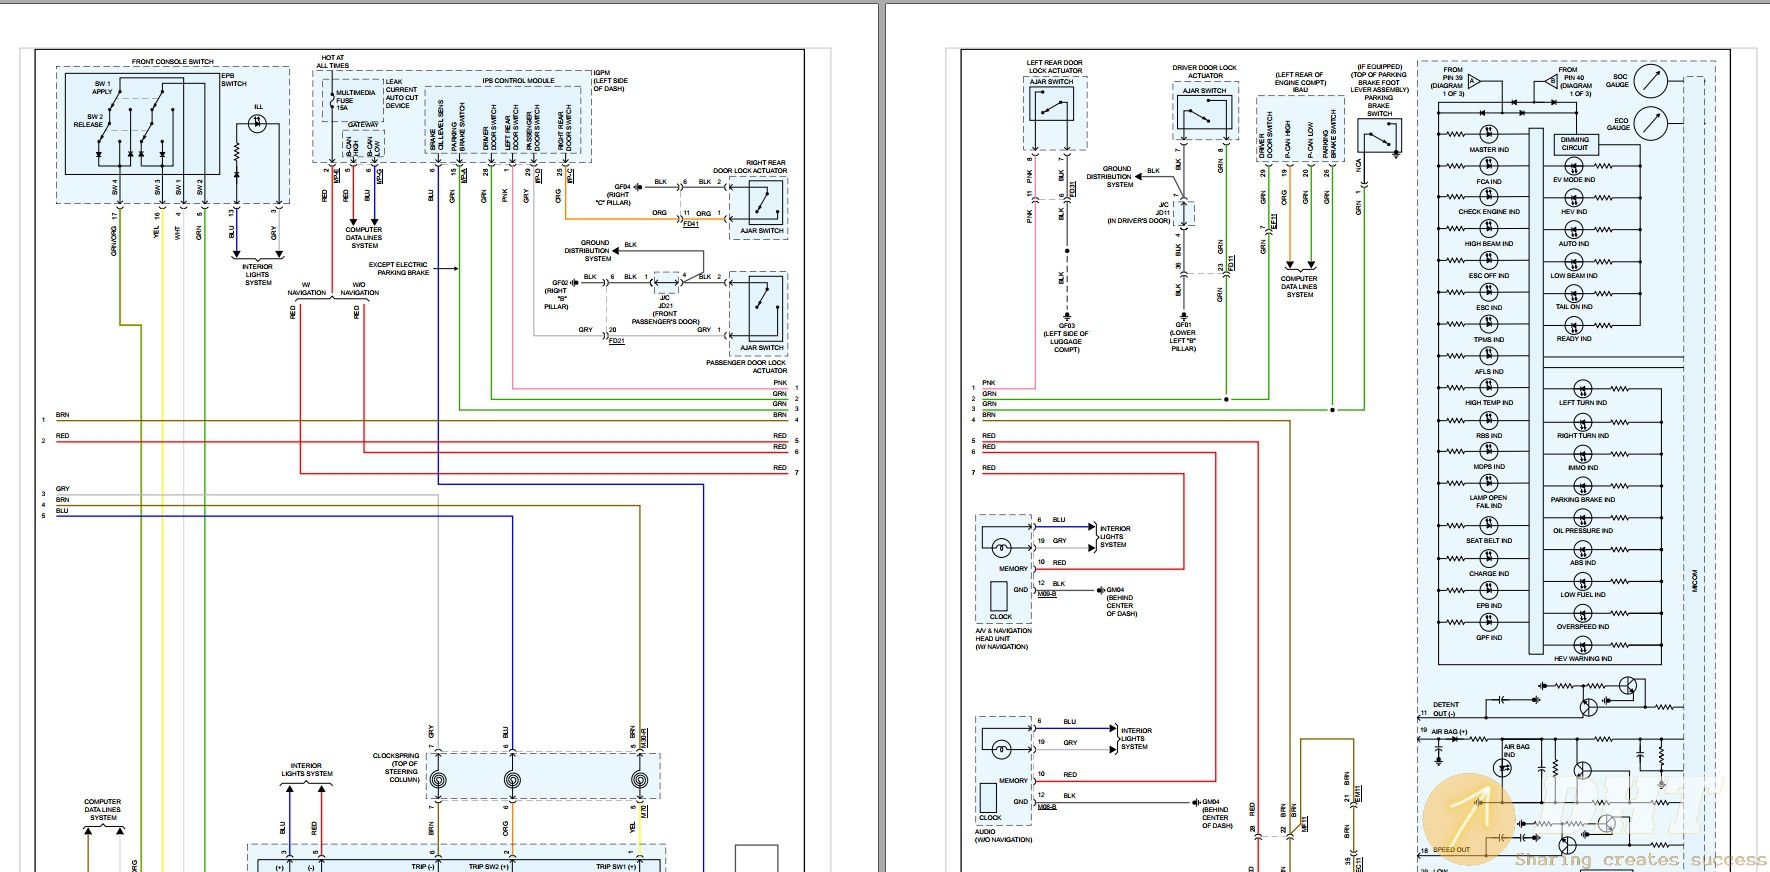Select "GF03 (LEFT SIDE OF LUGGAGE COMPT)" text
Screen dimensions: 1770x872
[1066, 338]
